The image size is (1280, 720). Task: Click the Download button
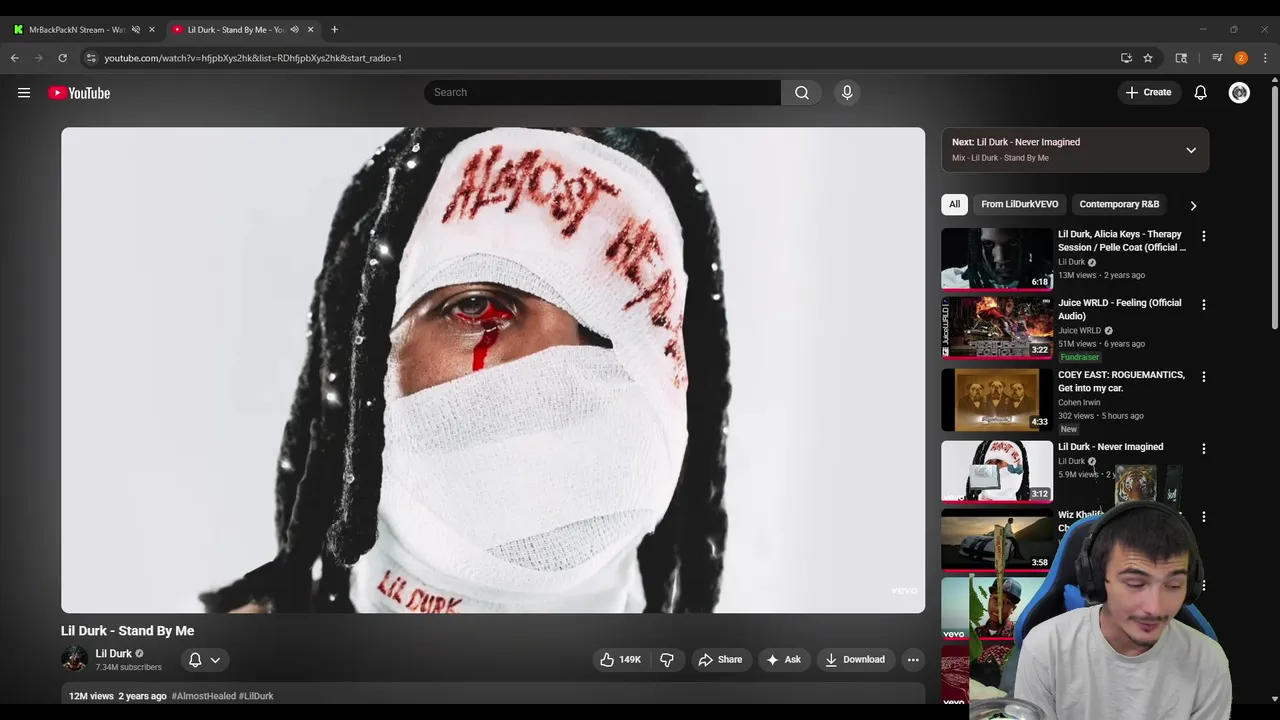(x=855, y=659)
